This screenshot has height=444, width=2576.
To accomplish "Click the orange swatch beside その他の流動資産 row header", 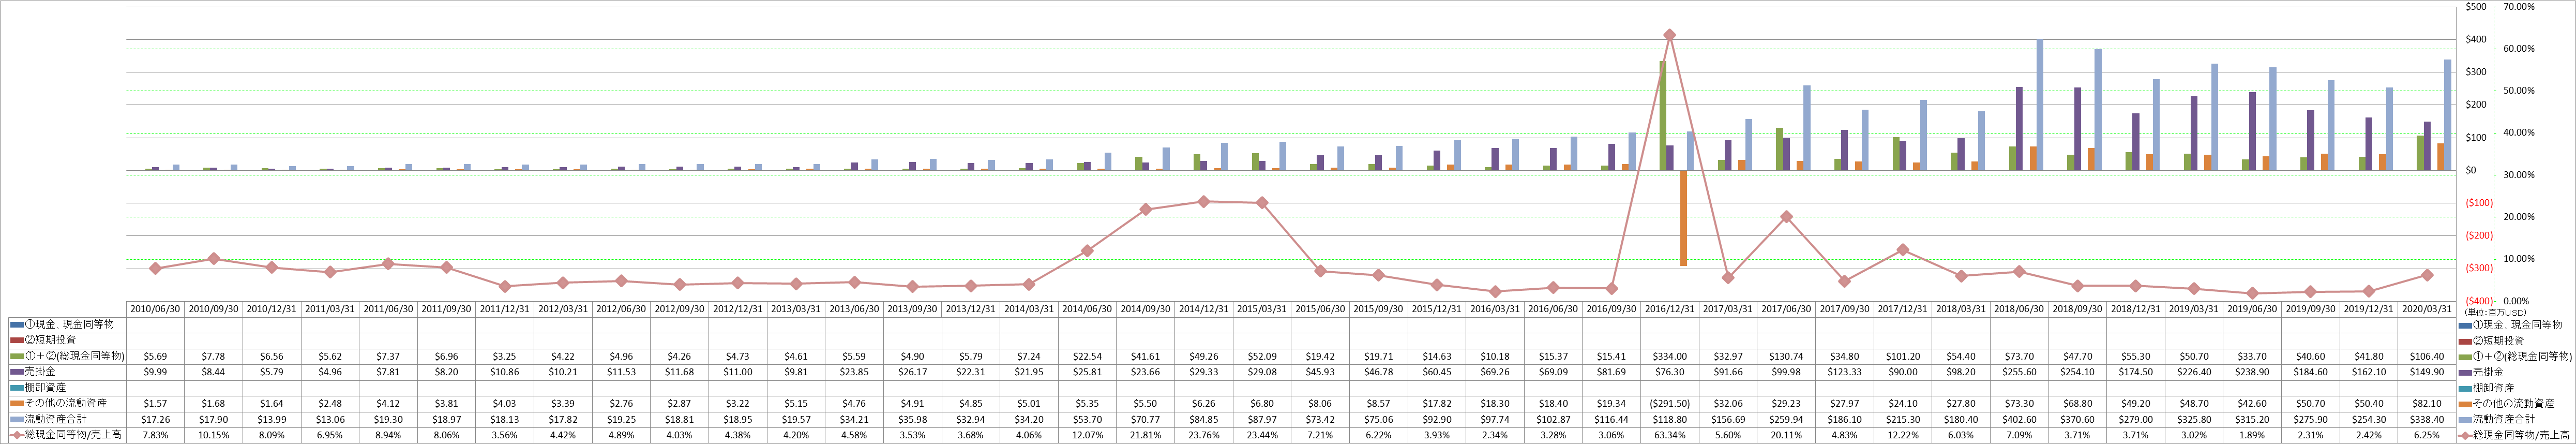I will coord(17,404).
